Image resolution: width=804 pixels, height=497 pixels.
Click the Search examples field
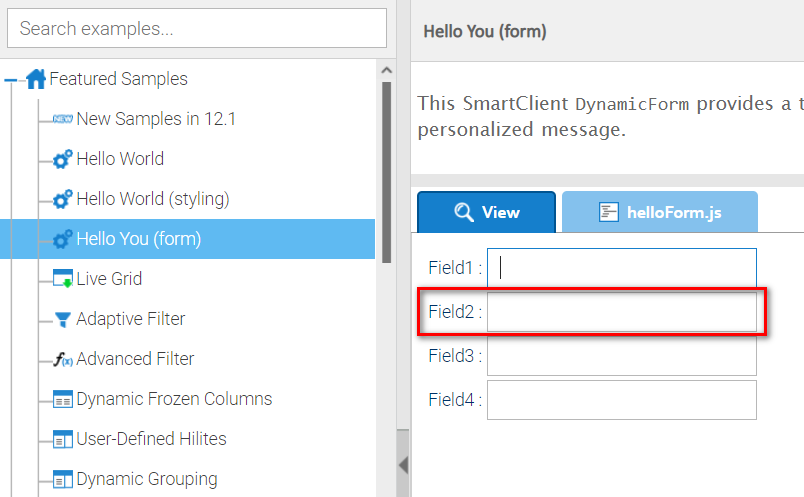[x=197, y=28]
